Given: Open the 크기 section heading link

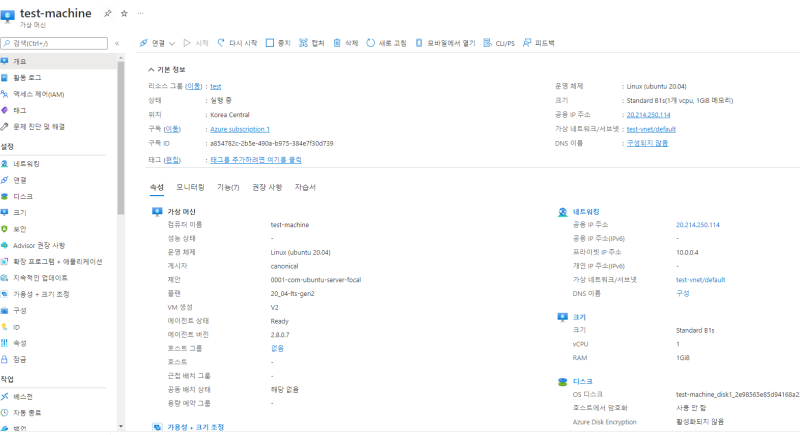Looking at the screenshot, I should (x=579, y=317).
